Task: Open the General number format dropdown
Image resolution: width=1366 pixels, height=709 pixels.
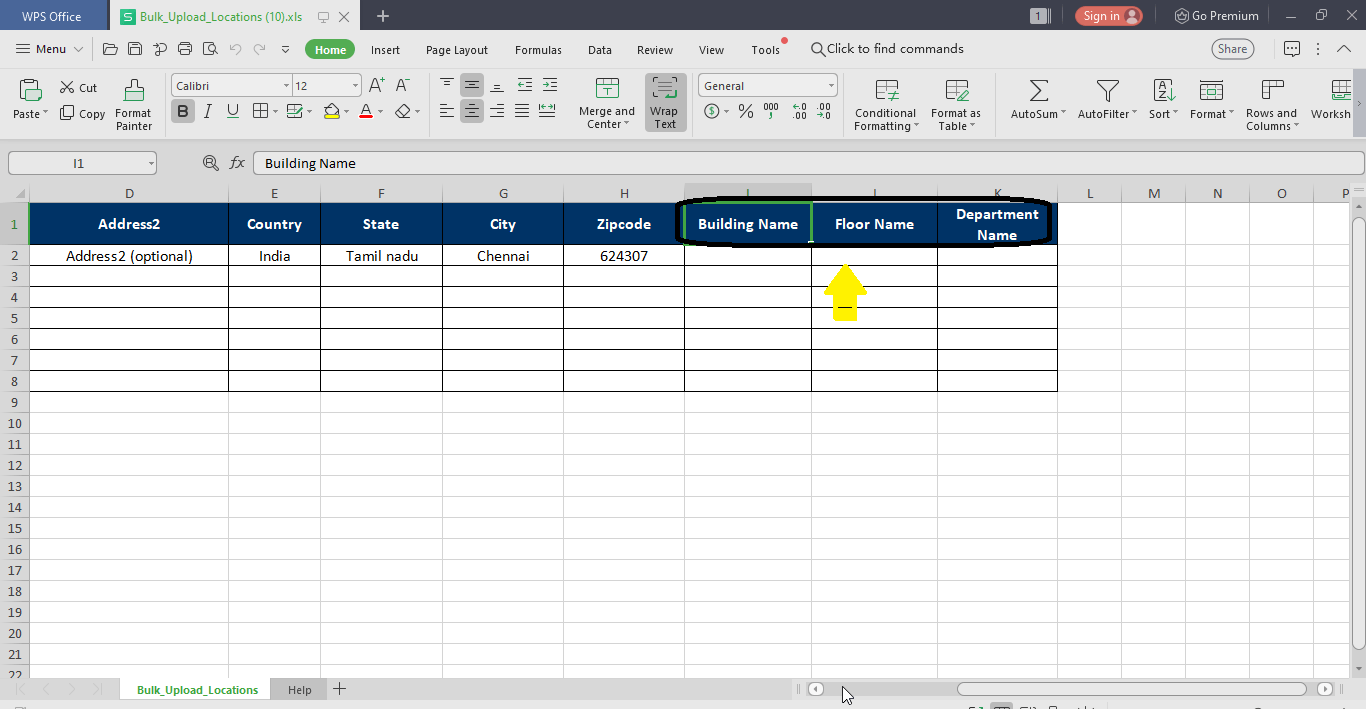Action: 767,86
